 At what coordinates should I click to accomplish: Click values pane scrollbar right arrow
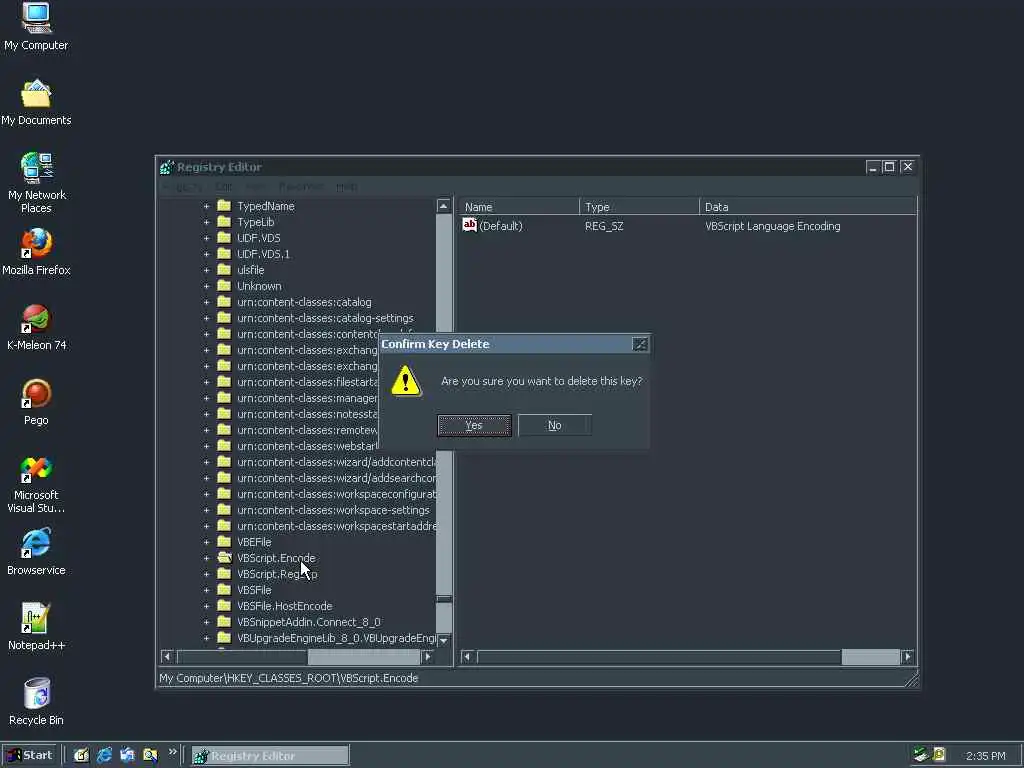908,656
